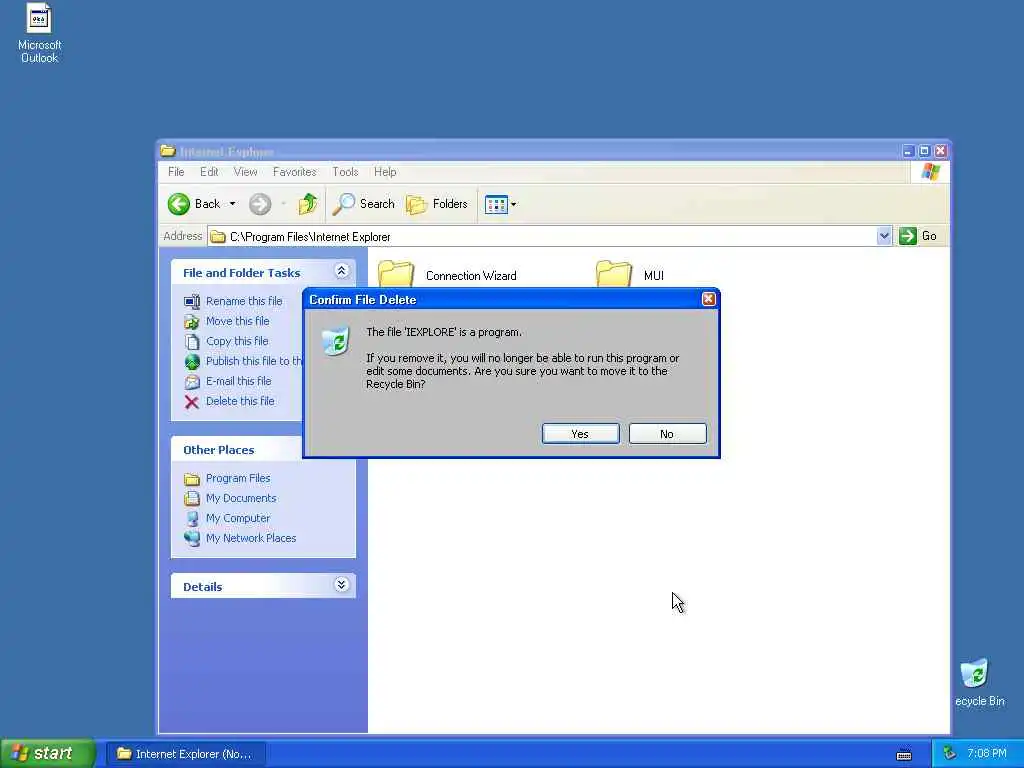This screenshot has width=1024, height=768.
Task: Open the Microsoft Outlook desktop icon
Action: tap(39, 33)
